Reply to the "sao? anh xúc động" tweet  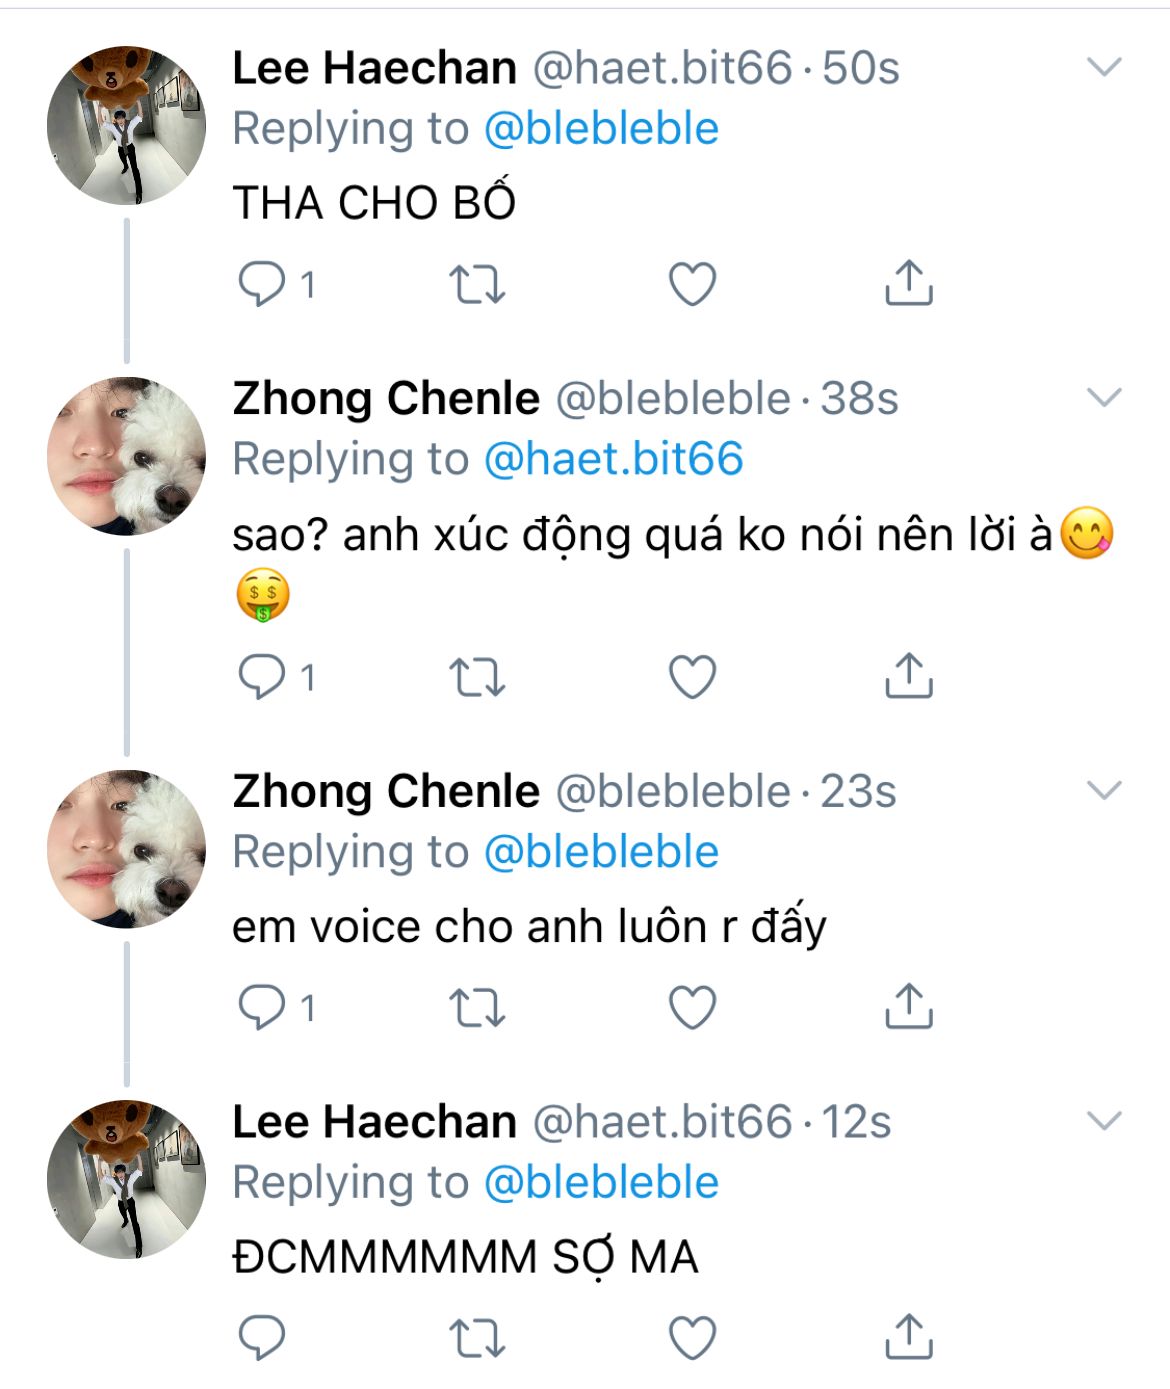pos(262,677)
